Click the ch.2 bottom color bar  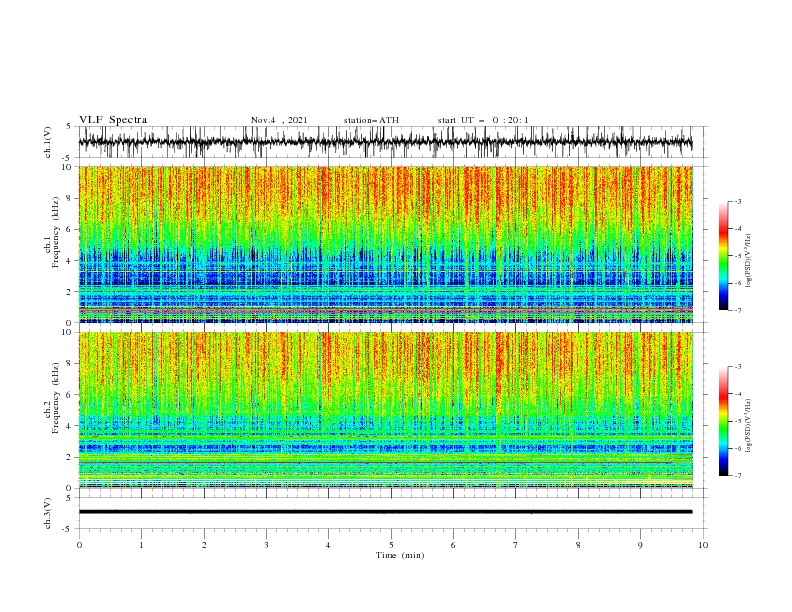(x=723, y=421)
